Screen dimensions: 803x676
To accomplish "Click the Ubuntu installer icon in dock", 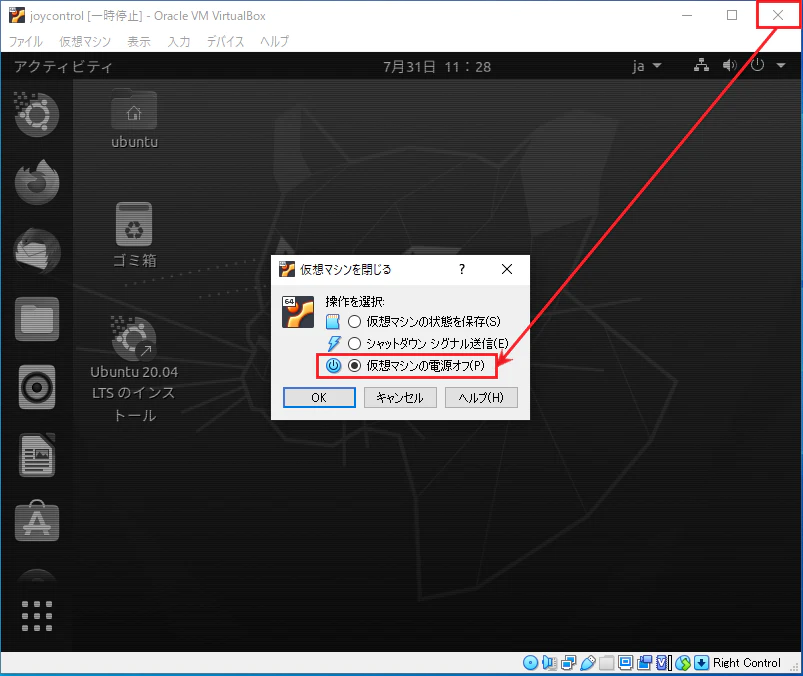I will coord(37,114).
